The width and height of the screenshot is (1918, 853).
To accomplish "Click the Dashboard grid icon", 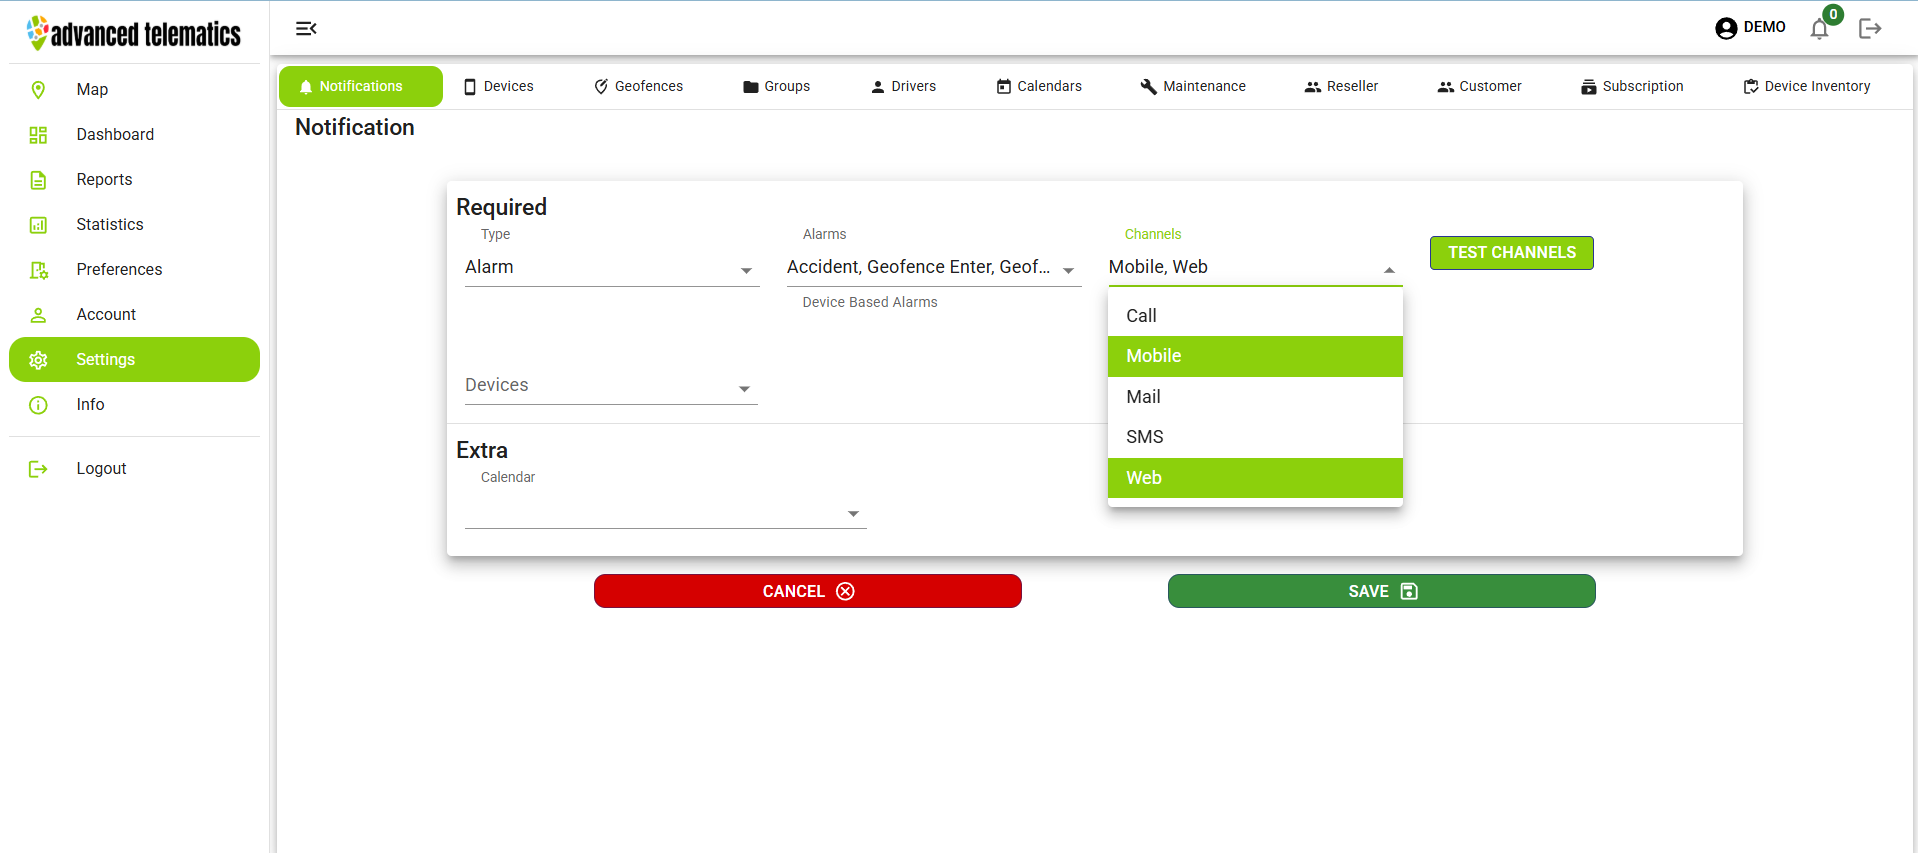I will click(38, 135).
